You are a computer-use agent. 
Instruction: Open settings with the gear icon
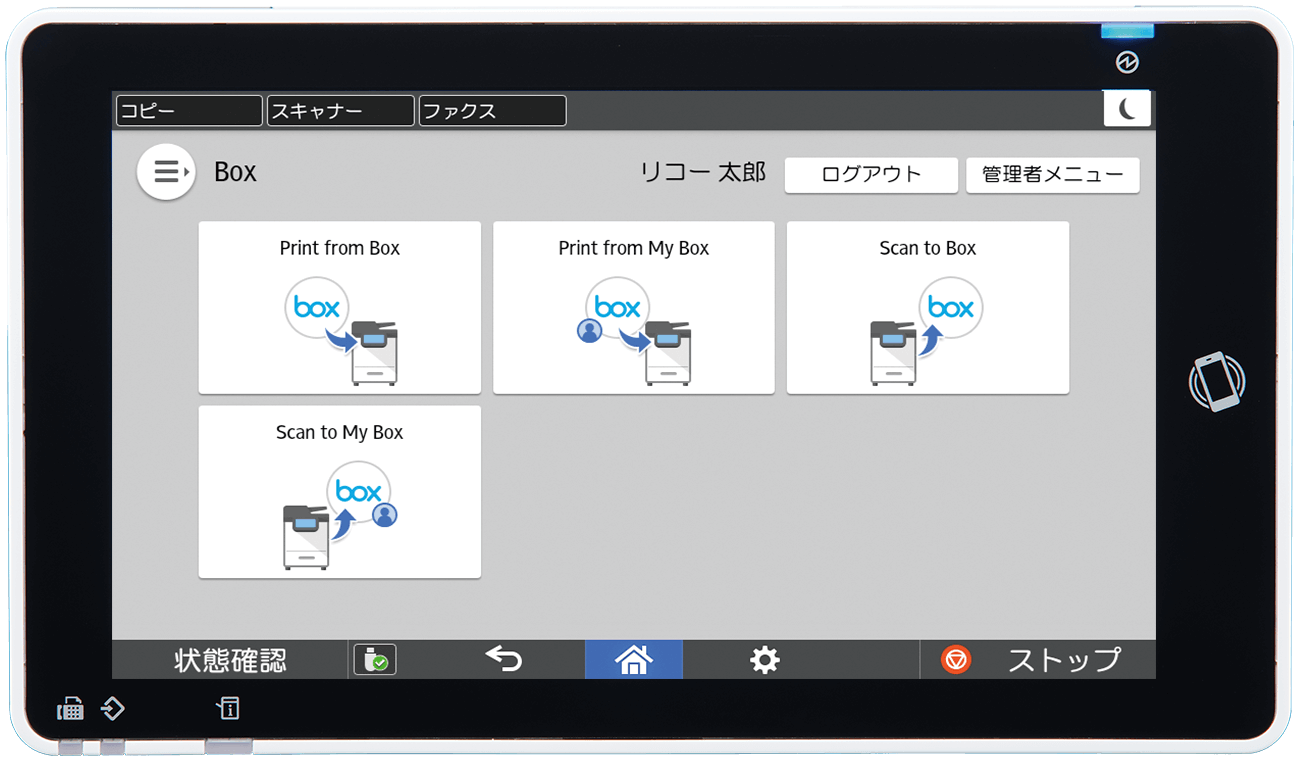tap(765, 660)
